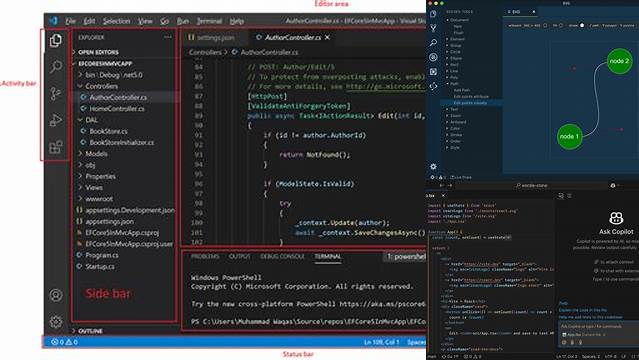
Task: Click Copilot icon in Copilot window title bar
Action: (x=613, y=186)
